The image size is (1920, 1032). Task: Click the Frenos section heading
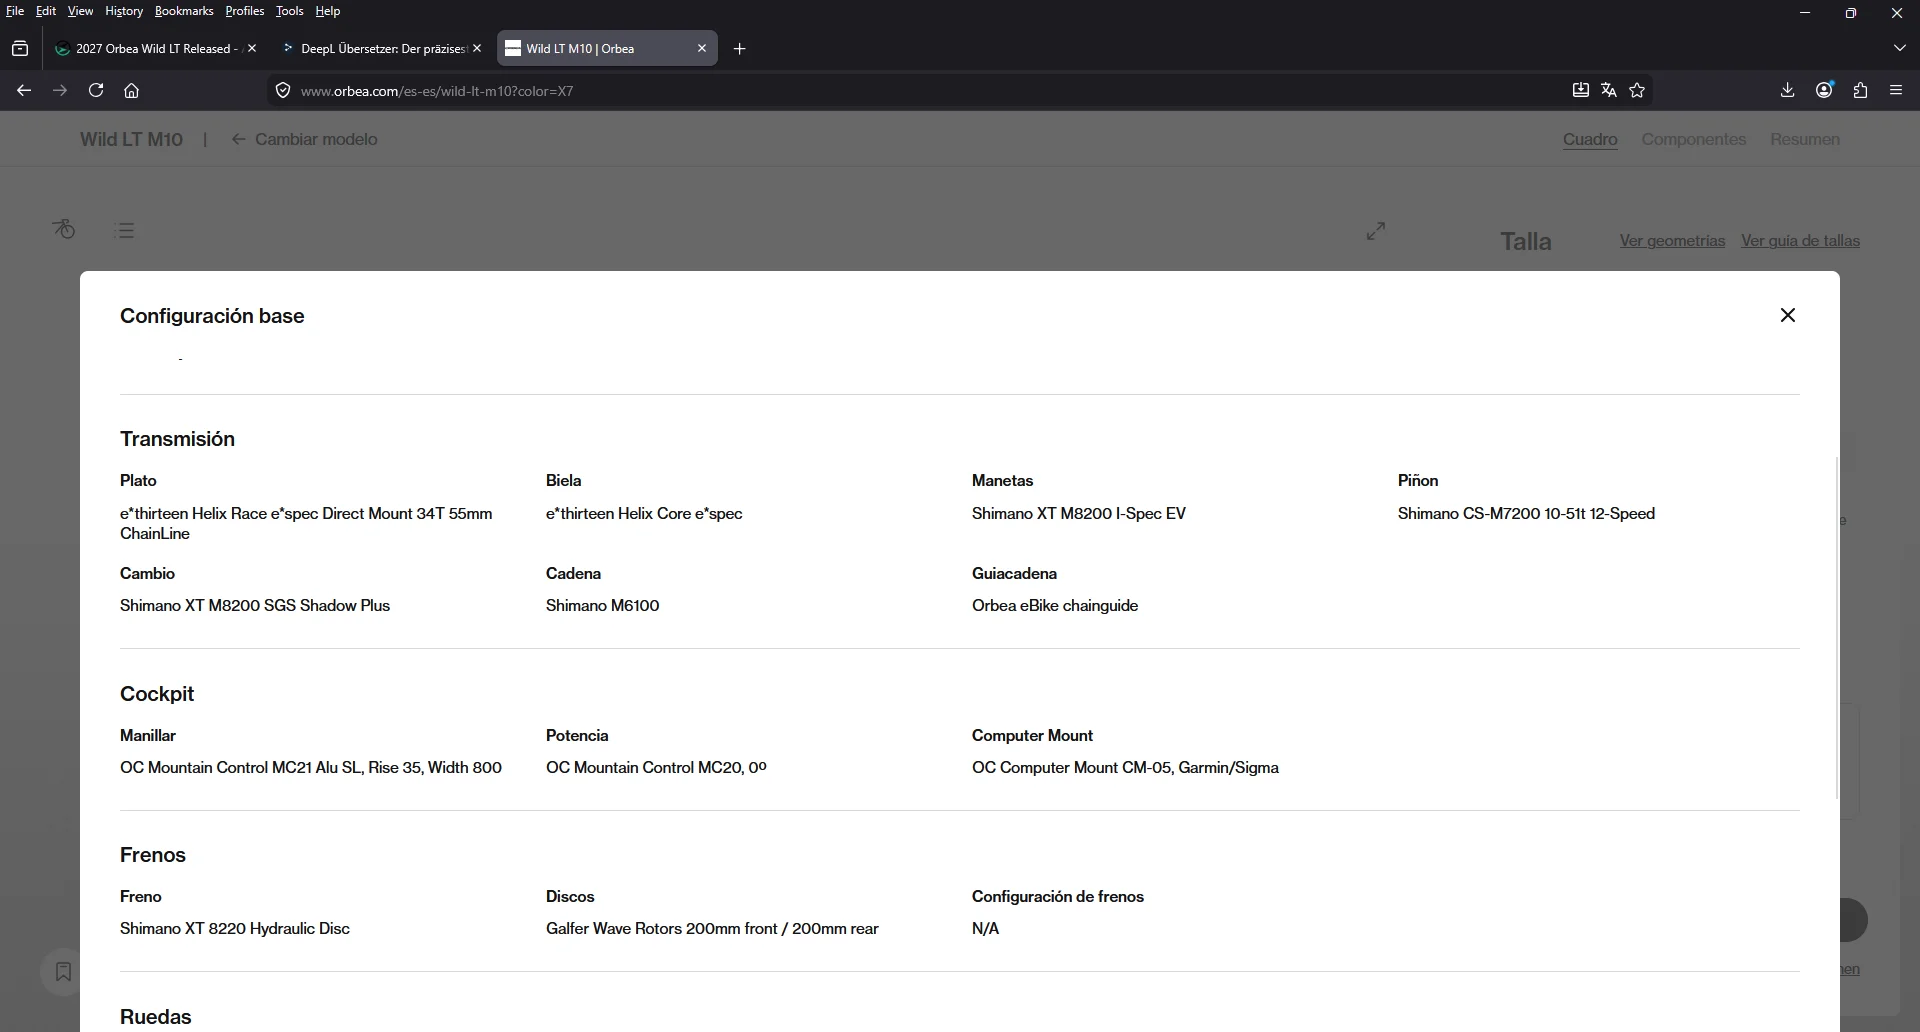(153, 855)
